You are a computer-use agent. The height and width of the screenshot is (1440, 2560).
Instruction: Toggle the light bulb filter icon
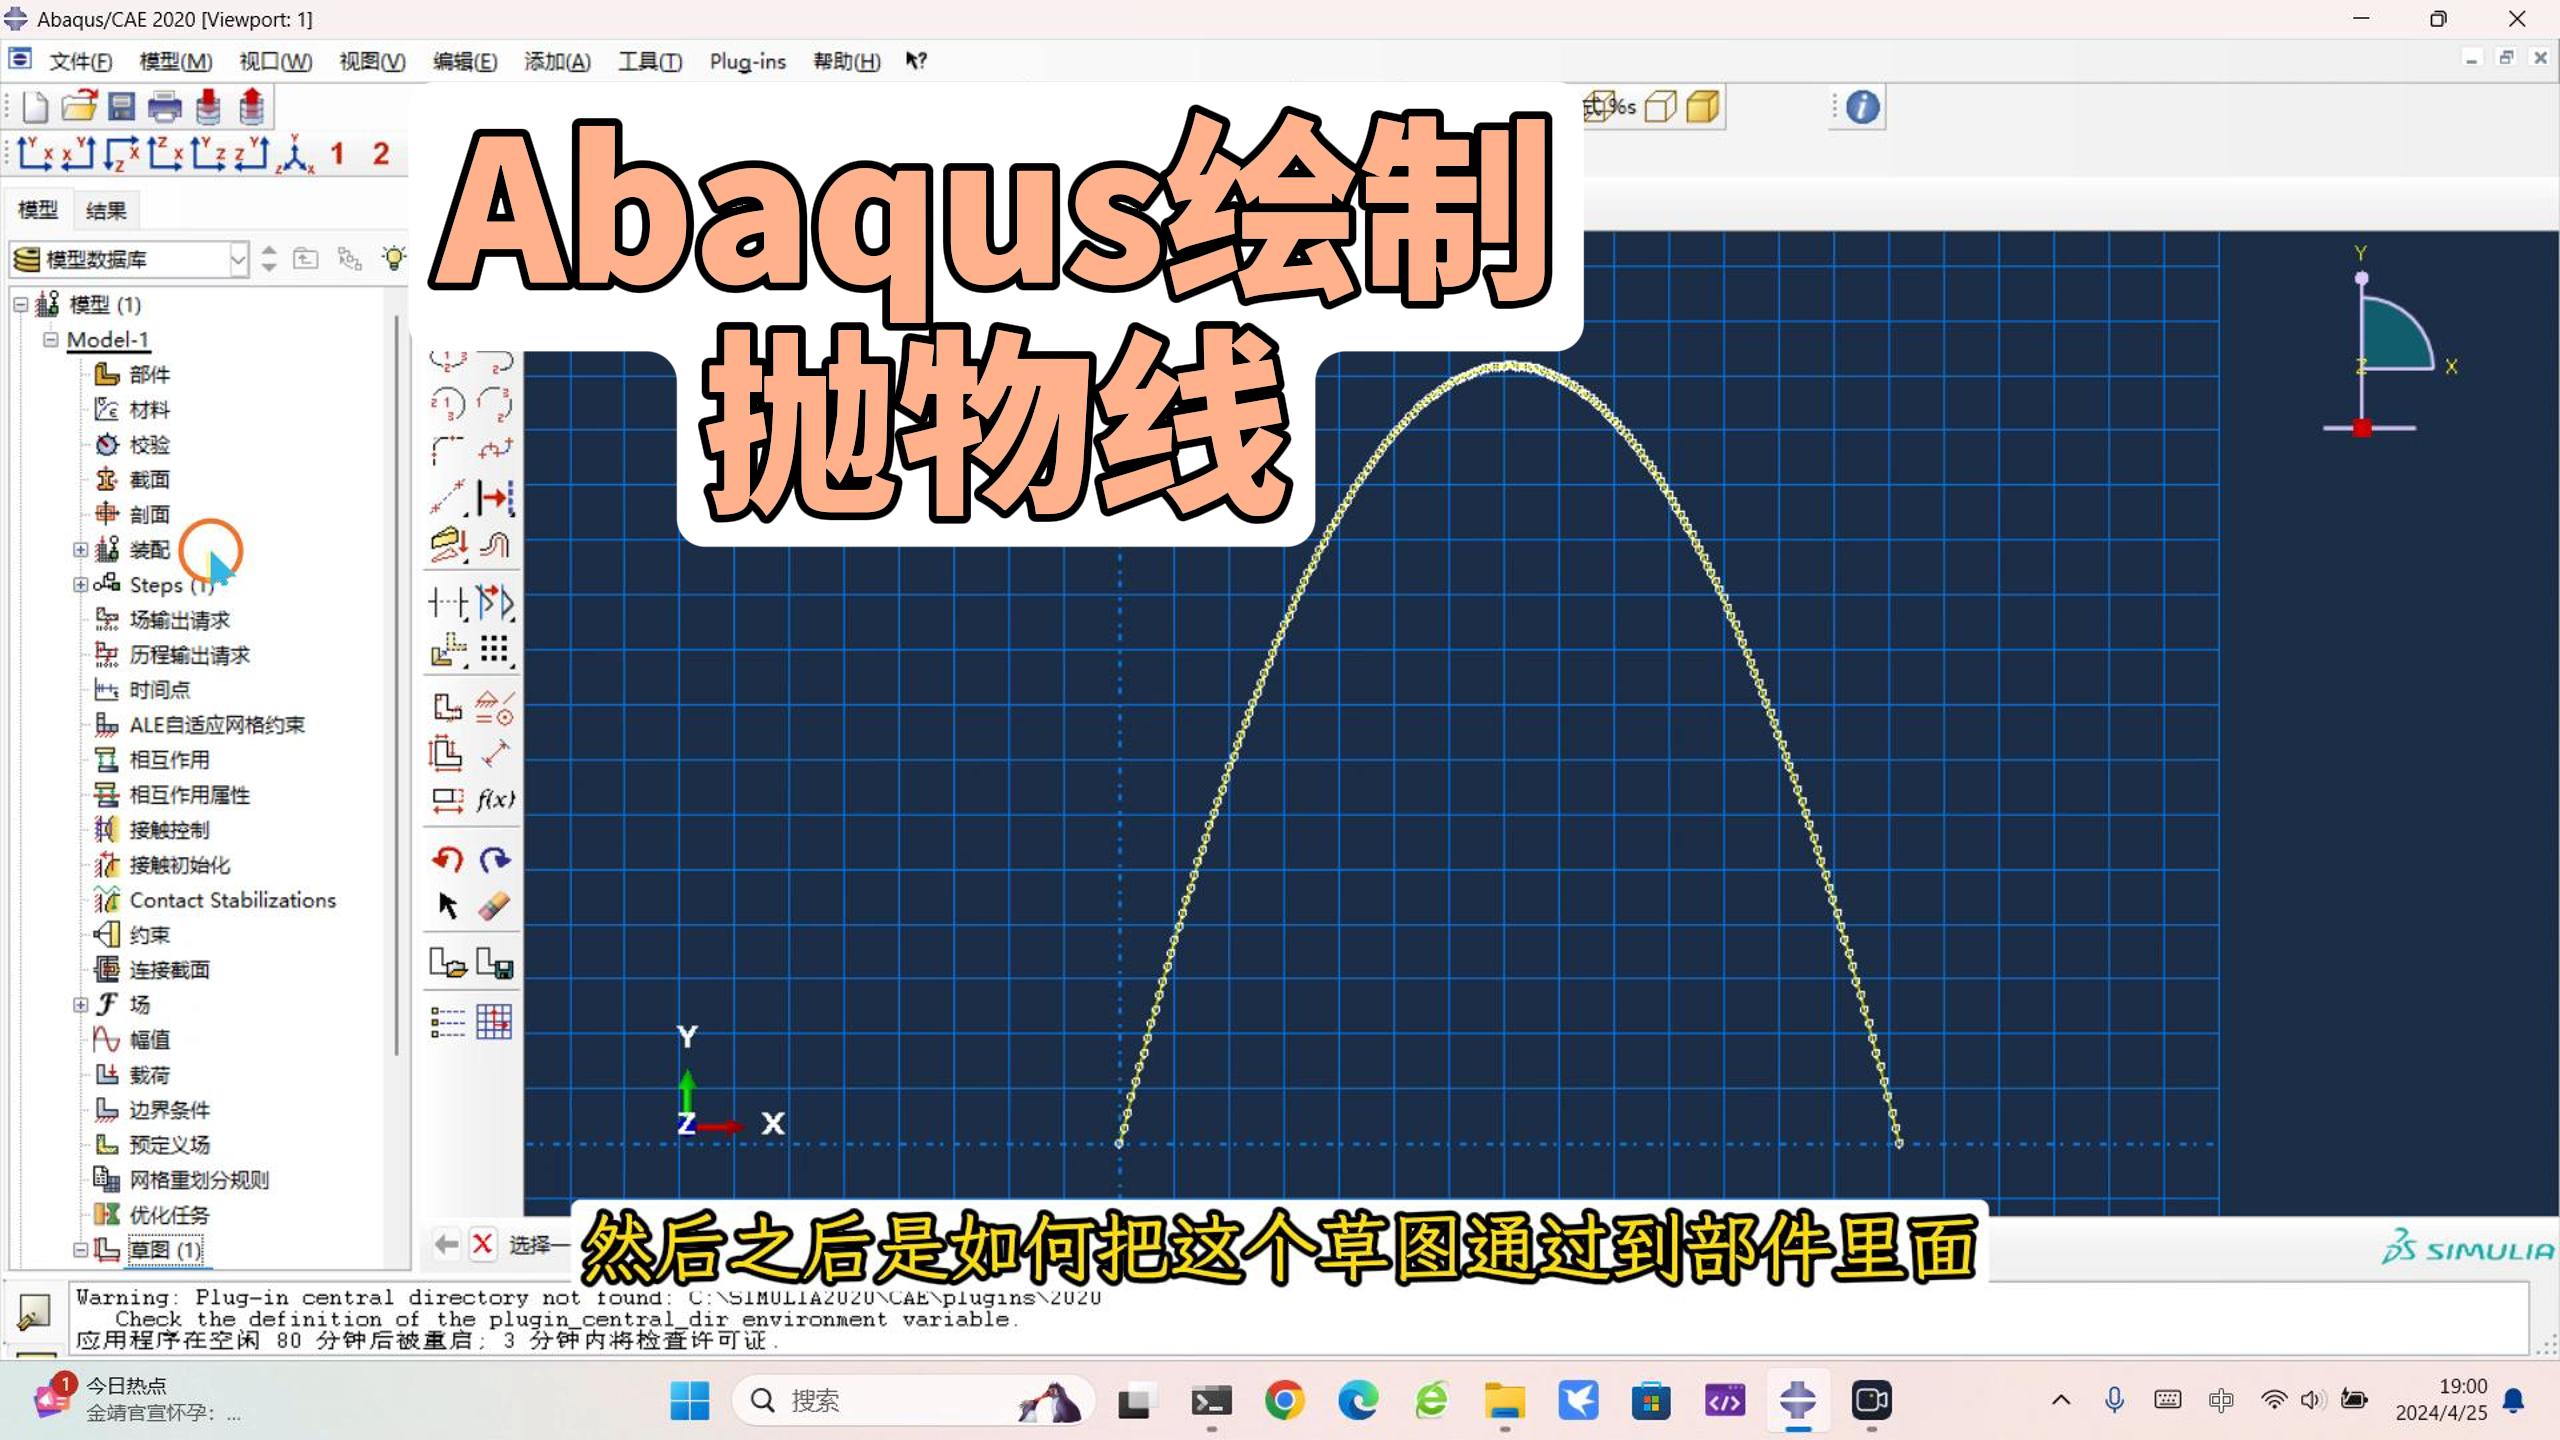point(394,259)
